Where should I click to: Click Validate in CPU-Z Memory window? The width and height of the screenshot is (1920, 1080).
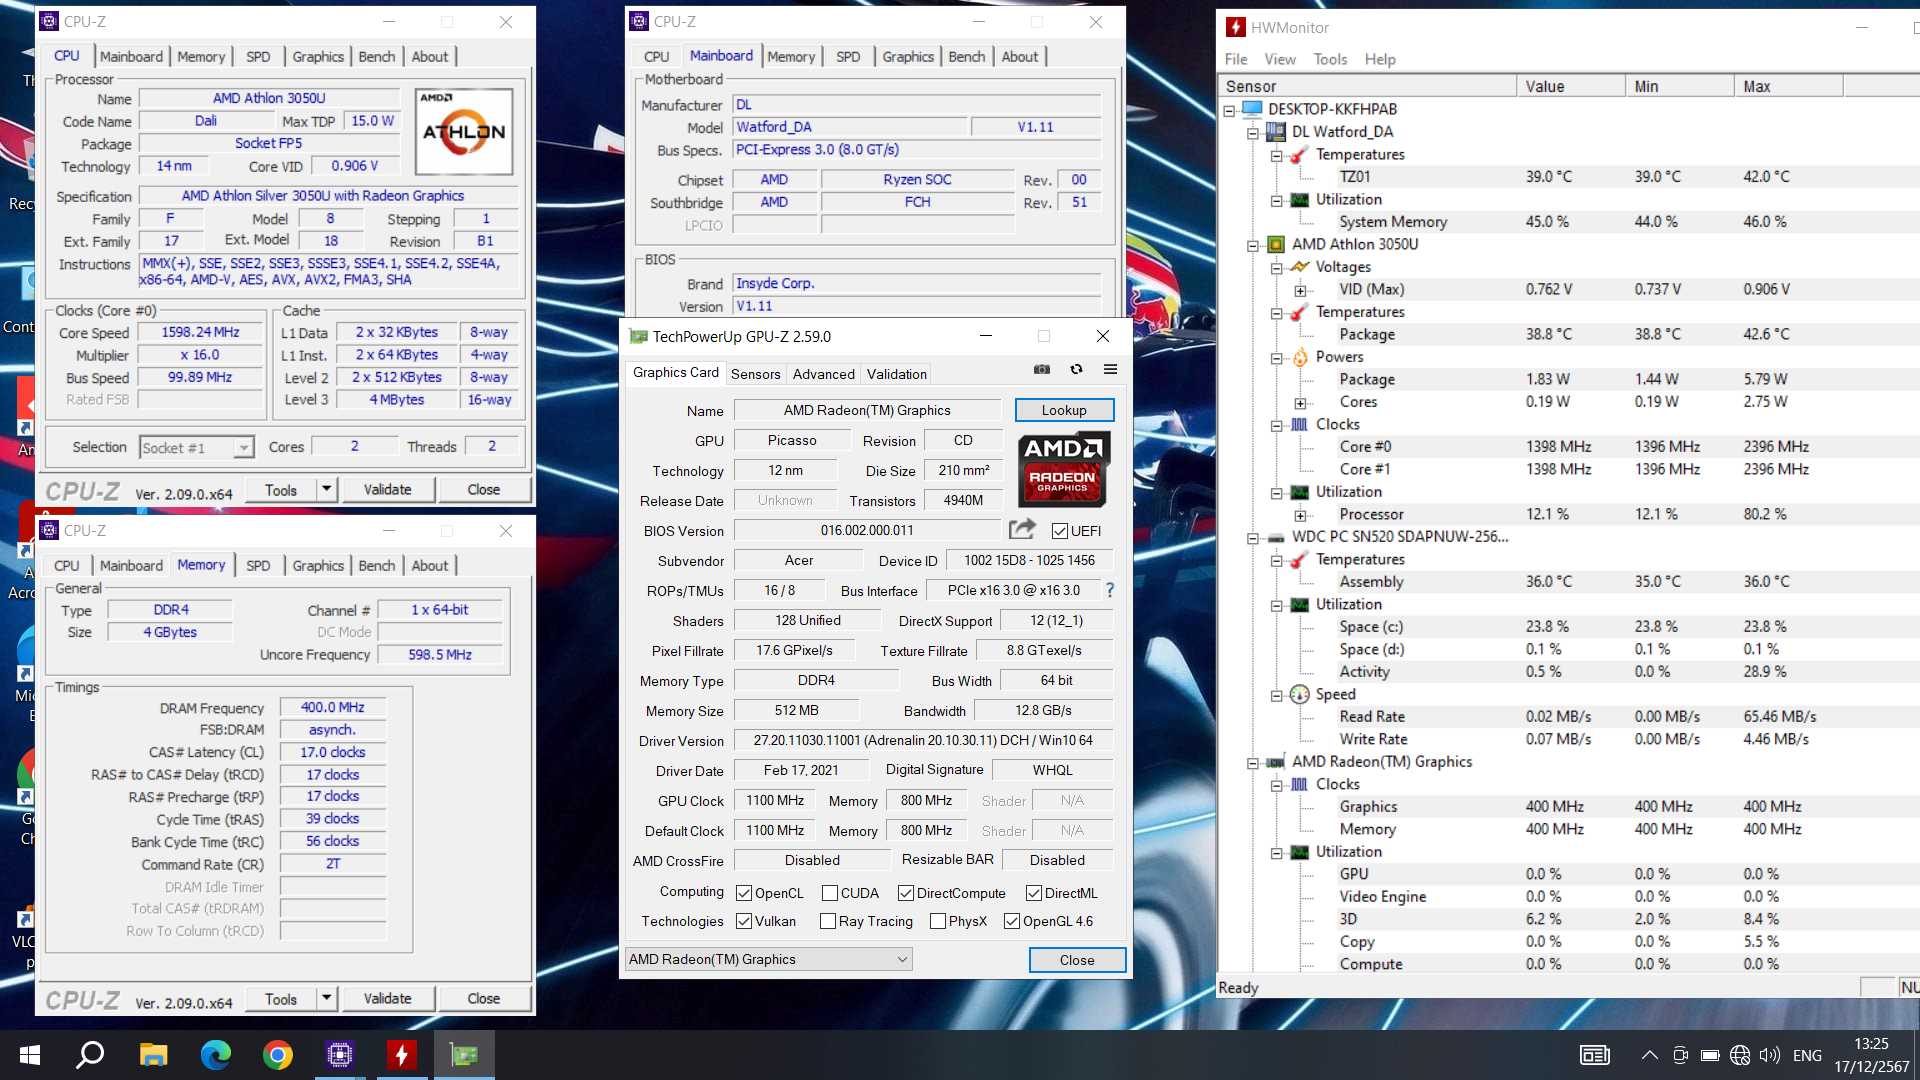[x=388, y=998]
